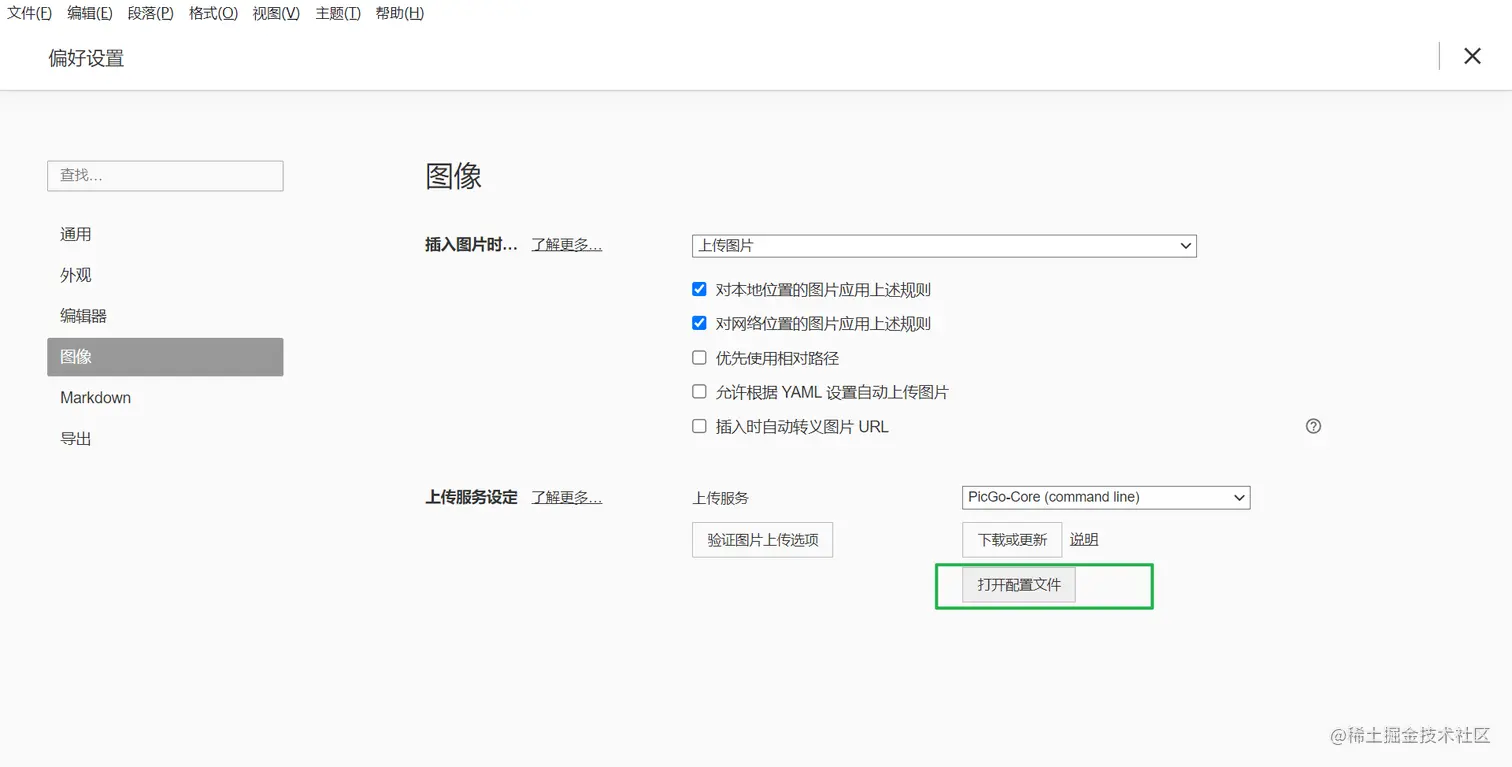
Task: Select Markdown in the settings sidebar
Action: 165,398
